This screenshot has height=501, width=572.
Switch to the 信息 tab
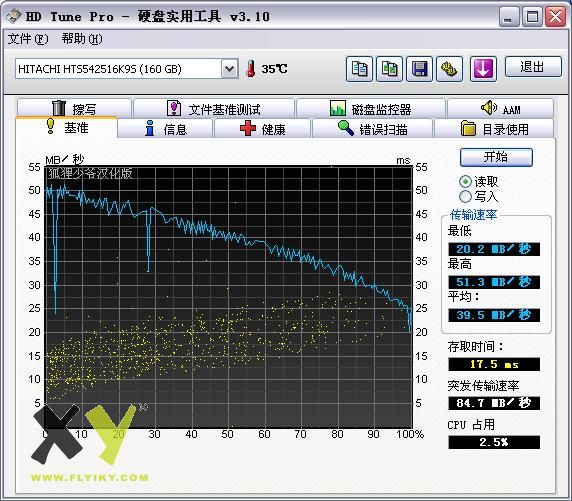[165, 129]
